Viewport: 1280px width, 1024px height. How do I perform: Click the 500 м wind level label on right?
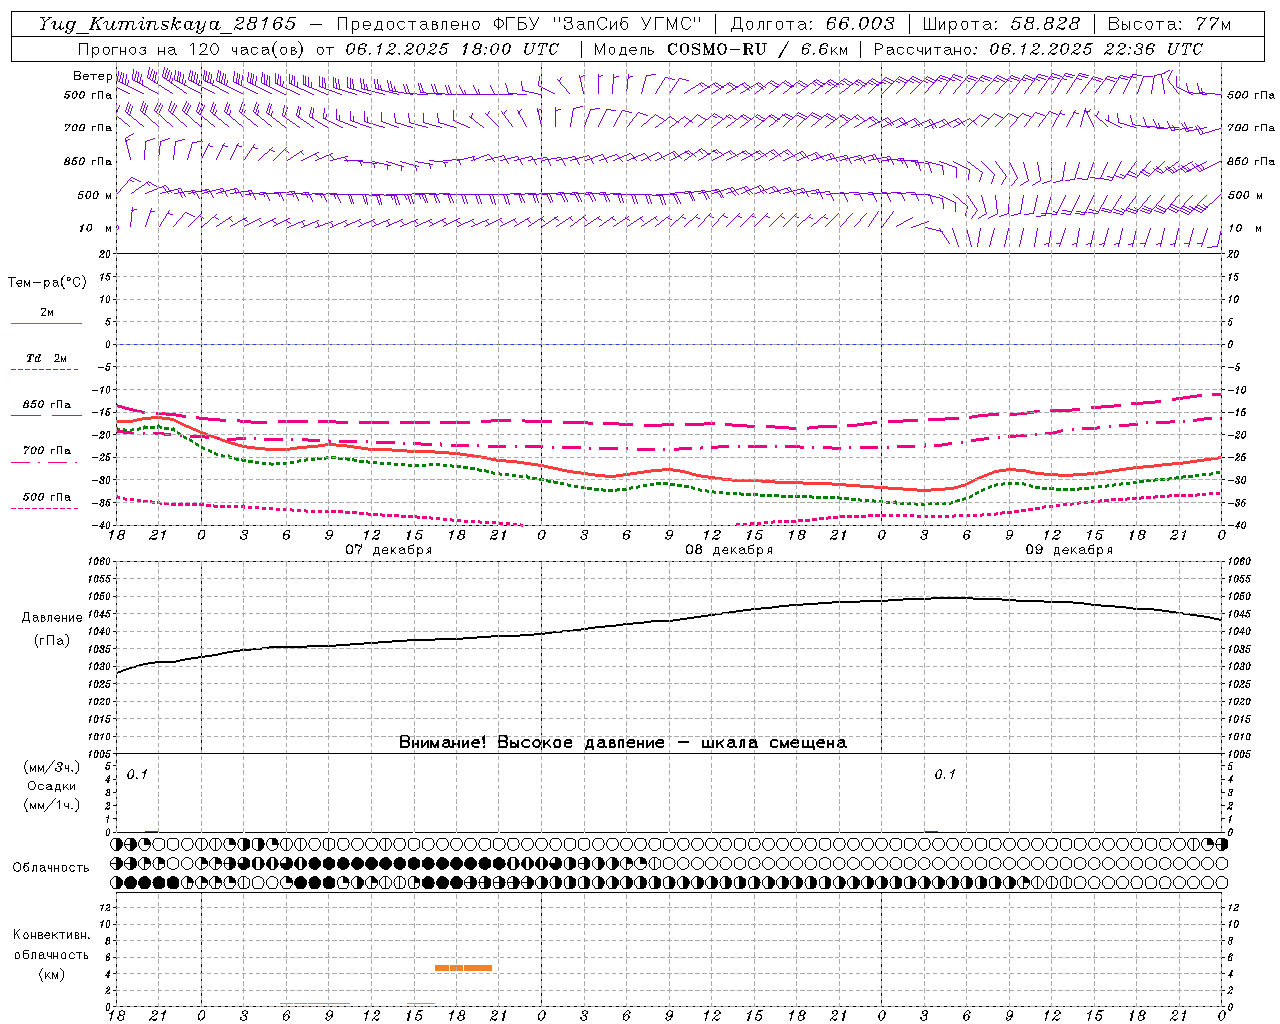(1245, 195)
